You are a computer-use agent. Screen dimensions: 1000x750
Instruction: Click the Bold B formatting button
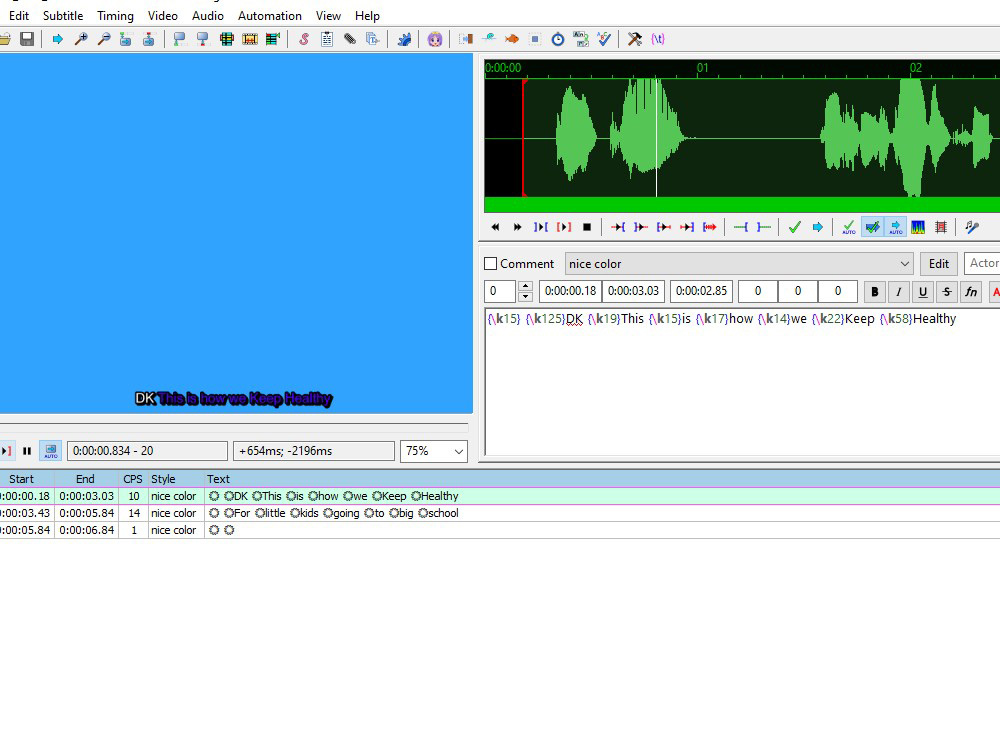tap(875, 291)
